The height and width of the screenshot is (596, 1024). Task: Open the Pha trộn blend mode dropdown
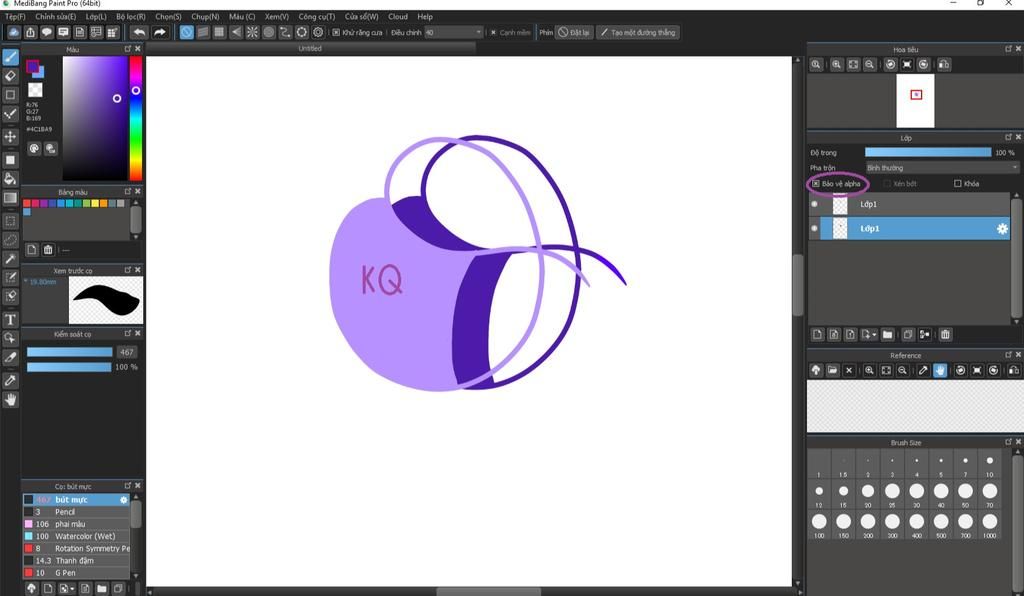(942, 168)
